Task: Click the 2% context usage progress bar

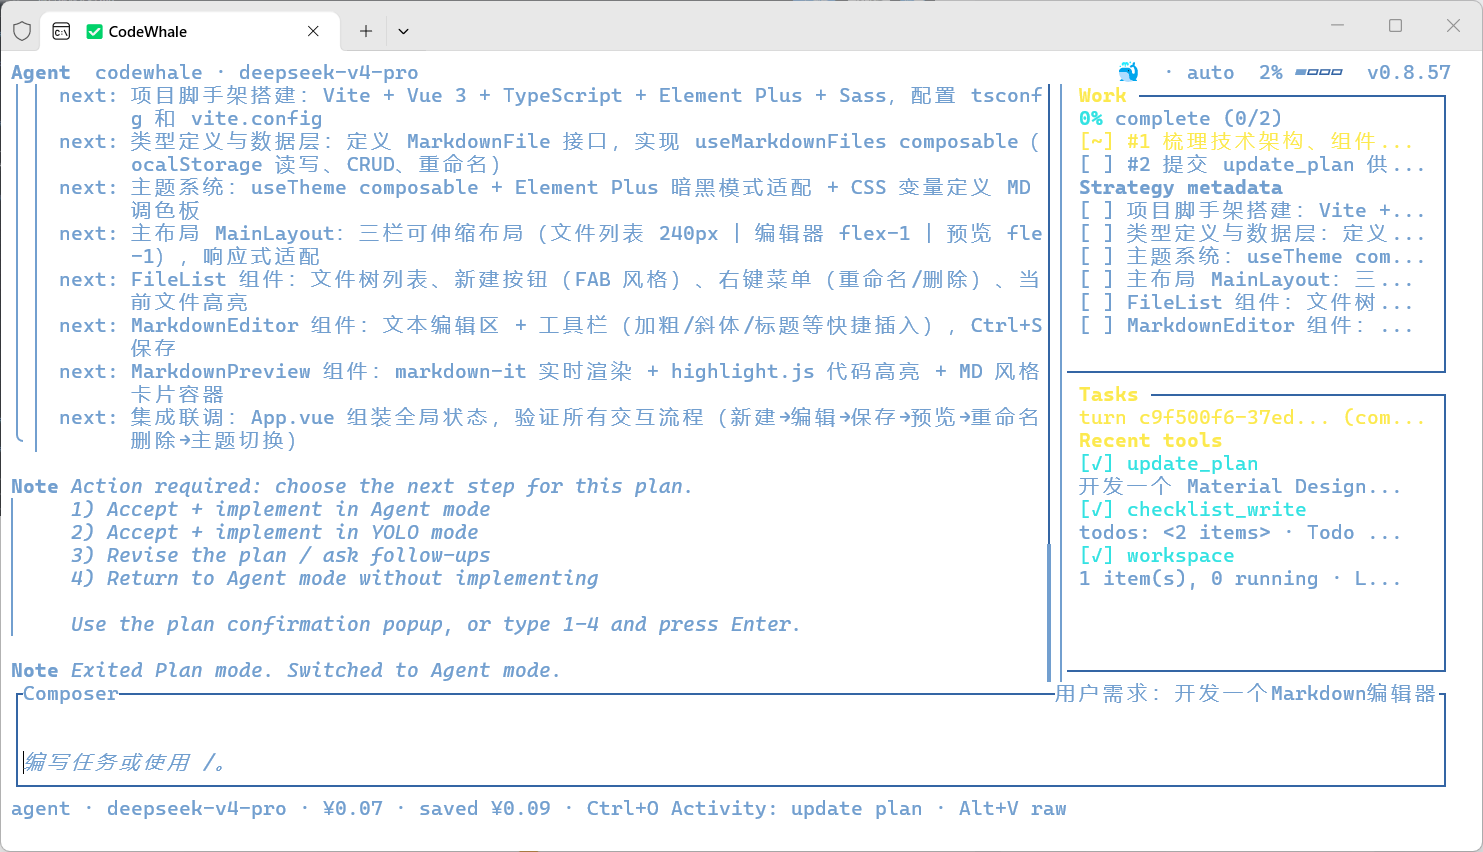Action: point(1318,72)
